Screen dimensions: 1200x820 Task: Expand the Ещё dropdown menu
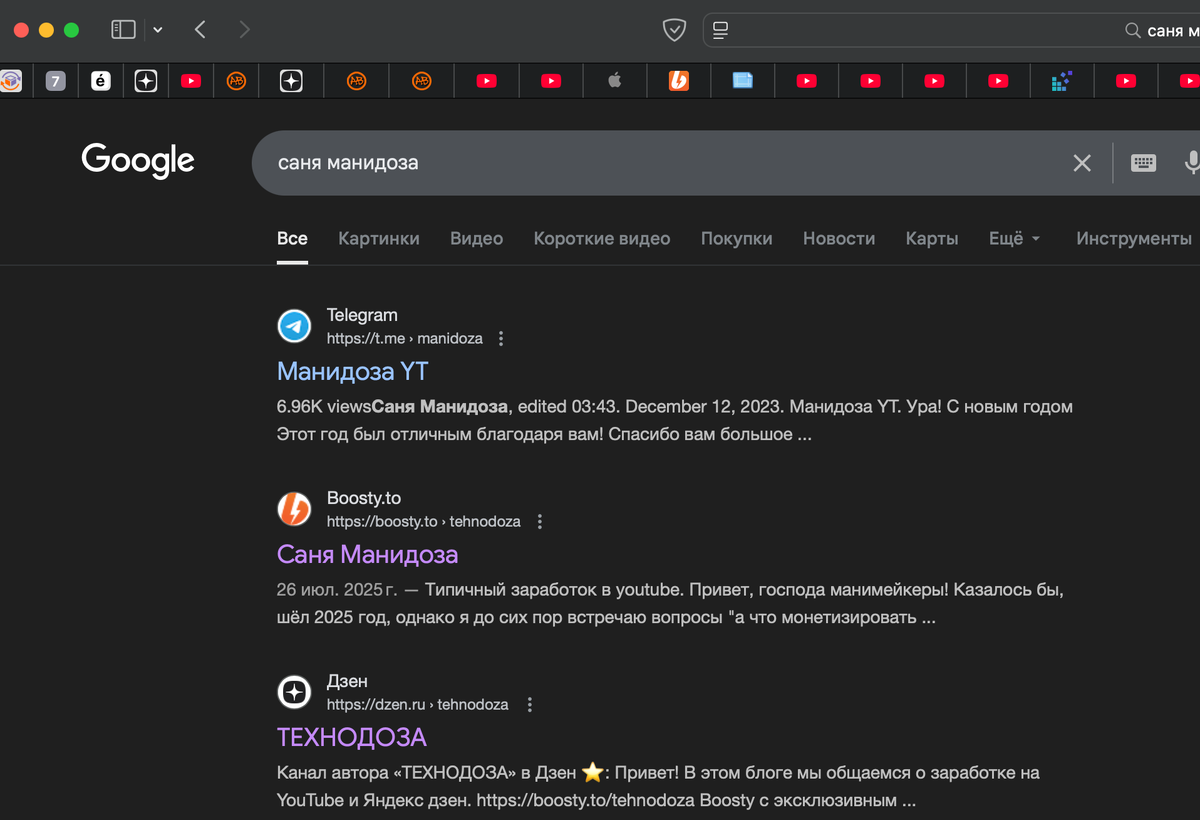[x=1015, y=238]
